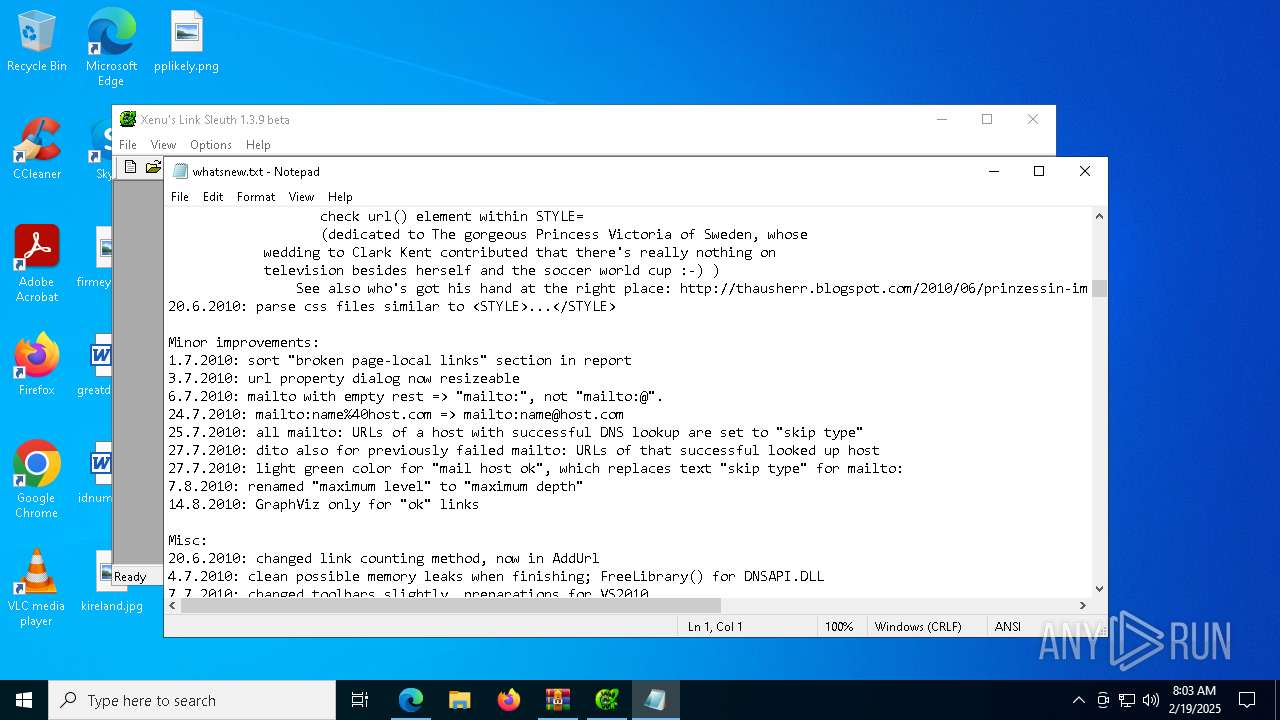Click line 'parse css files similar to STYLE'
The height and width of the screenshot is (720, 1280).
pyautogui.click(x=392, y=306)
